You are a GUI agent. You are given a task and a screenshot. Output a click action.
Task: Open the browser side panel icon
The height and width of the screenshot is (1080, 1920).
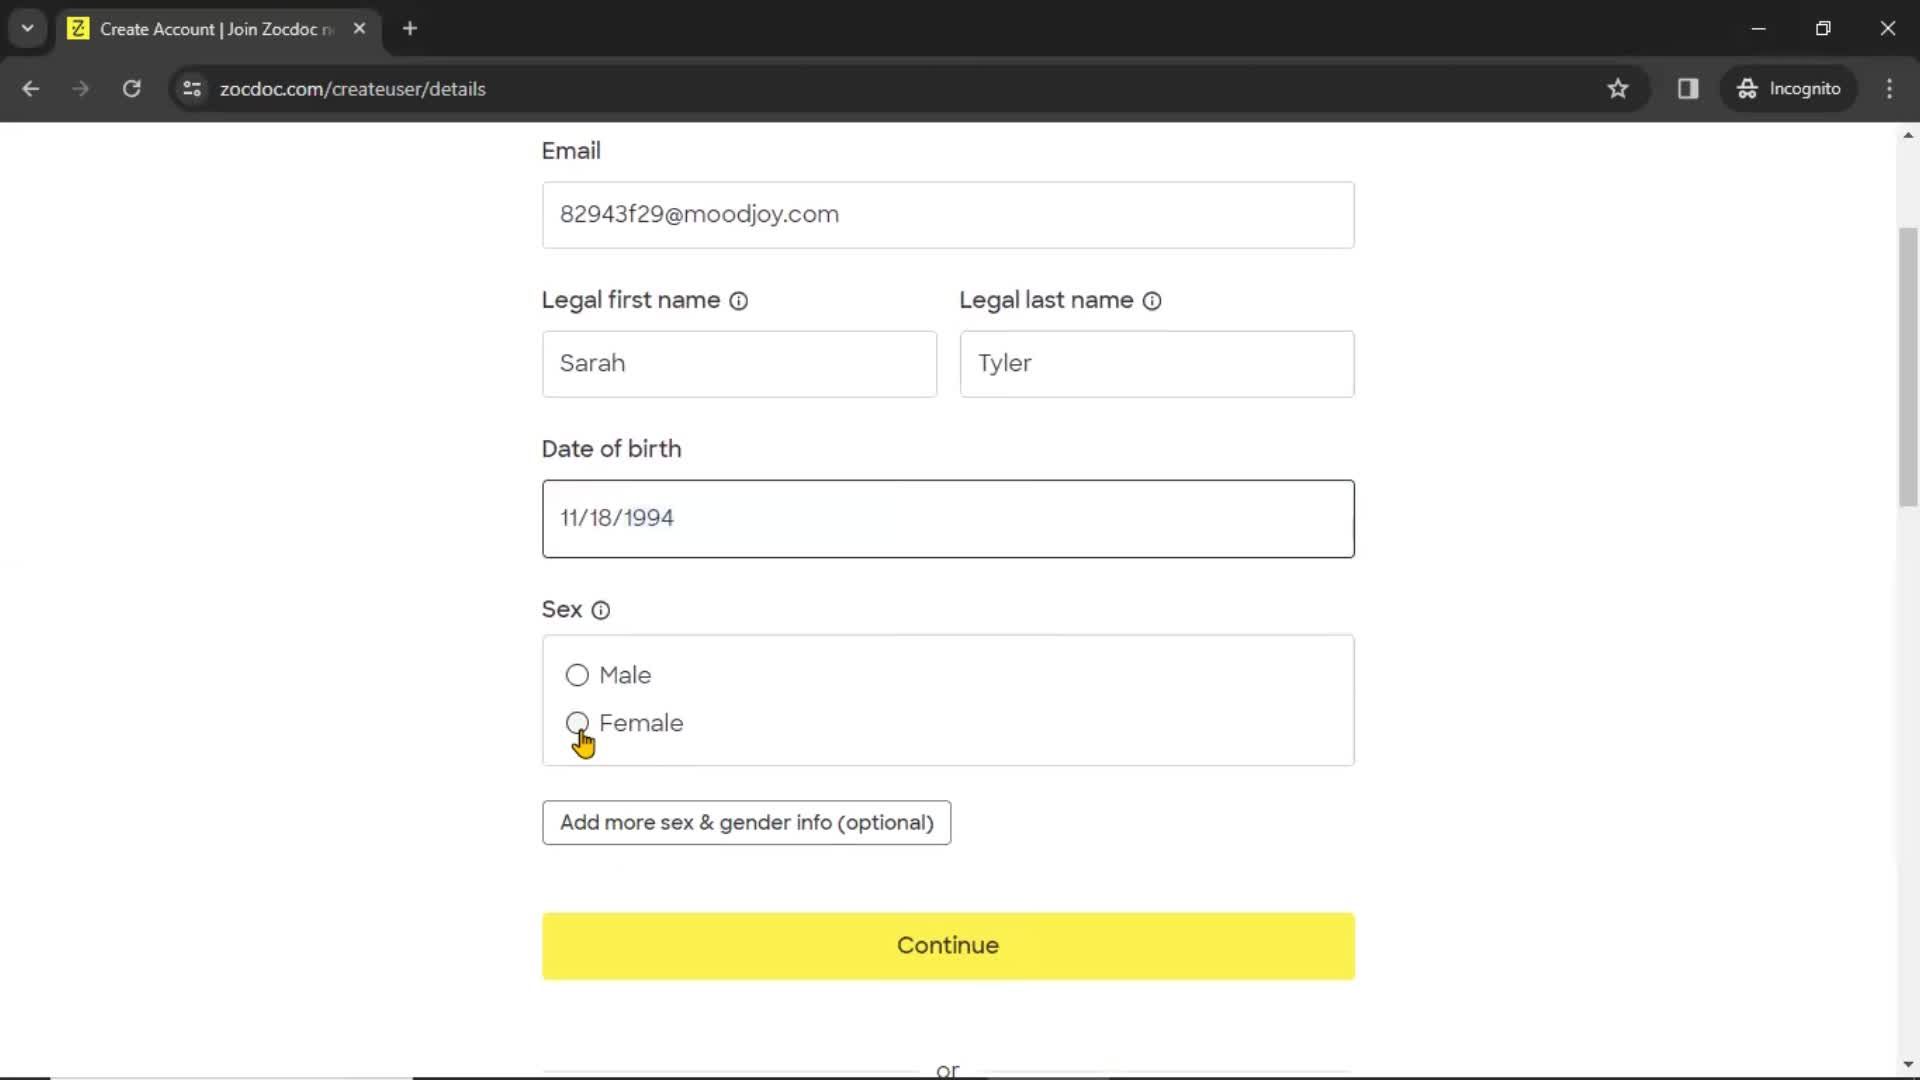pyautogui.click(x=1688, y=89)
